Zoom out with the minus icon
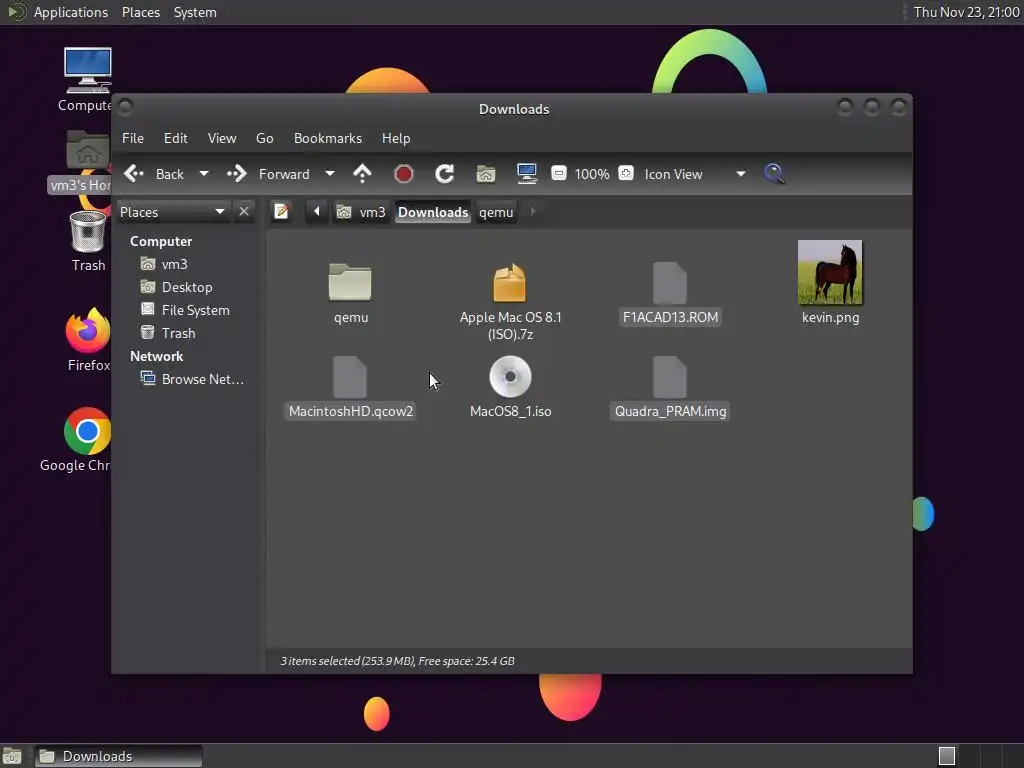Screen dimensions: 1024x768 [558, 173]
